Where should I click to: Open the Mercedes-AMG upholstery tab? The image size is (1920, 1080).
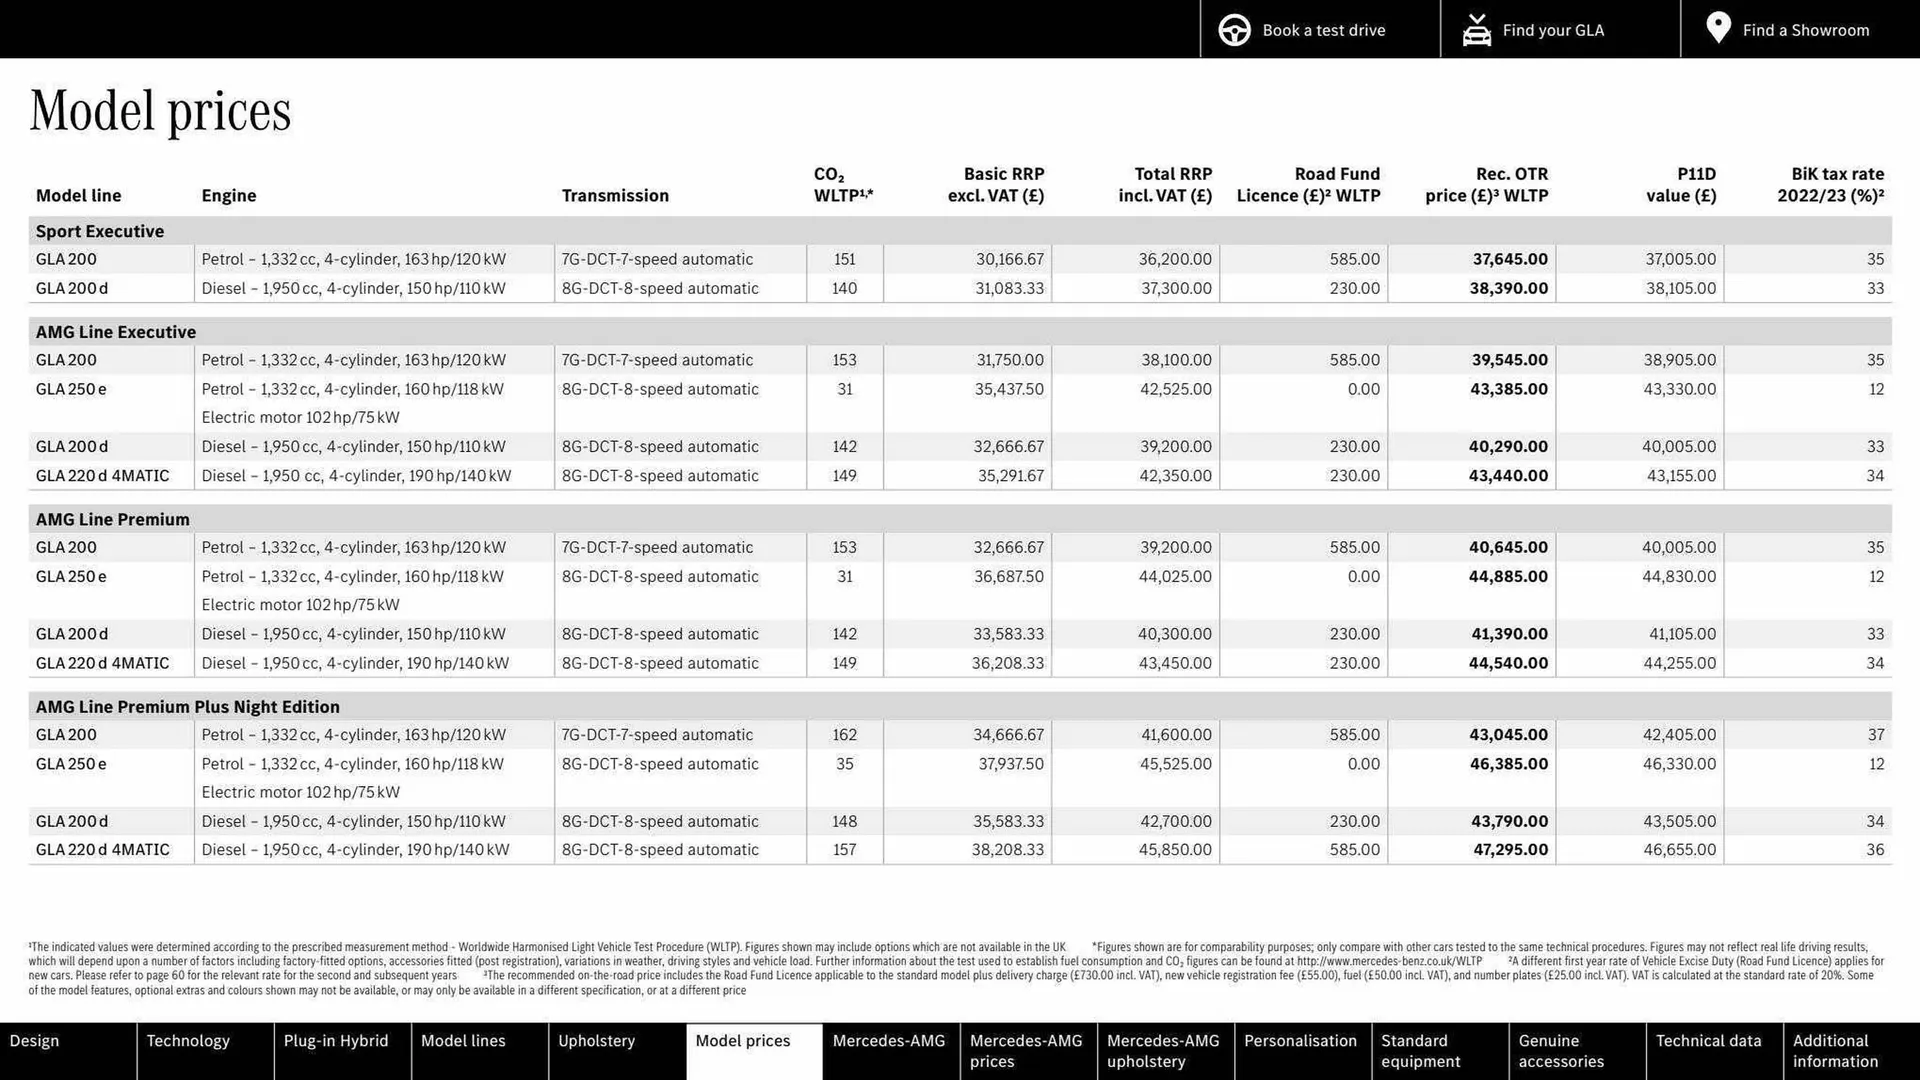[1163, 1051]
